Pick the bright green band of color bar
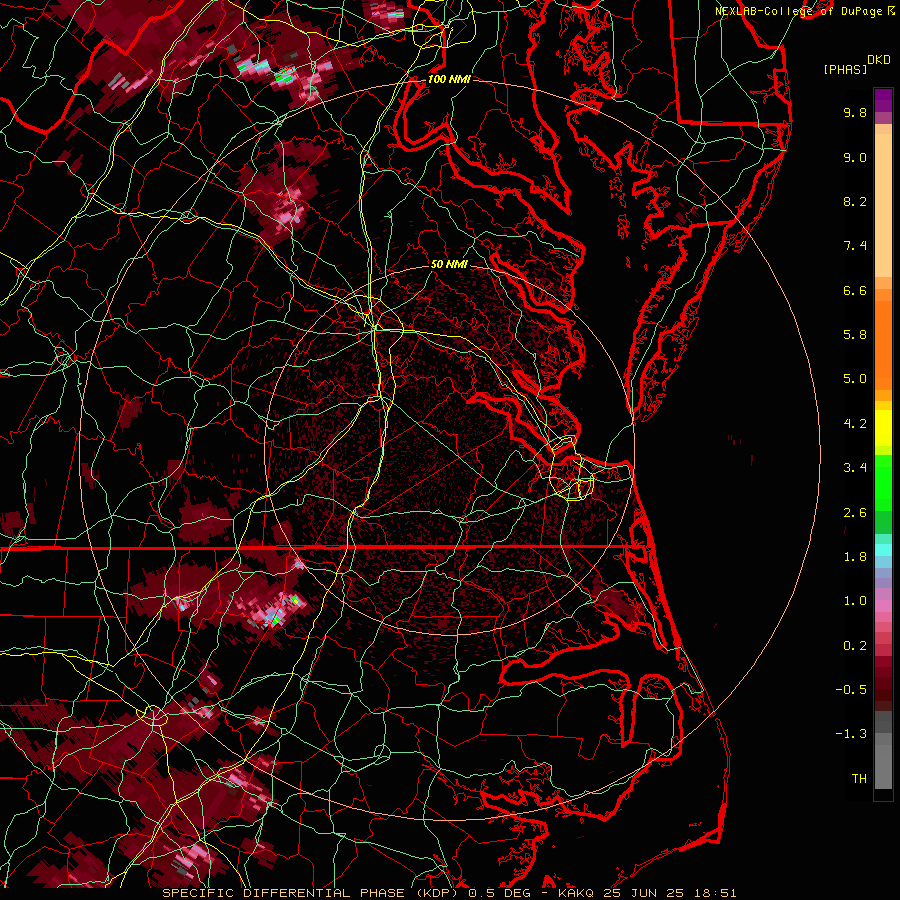This screenshot has height=900, width=900. pos(883,482)
